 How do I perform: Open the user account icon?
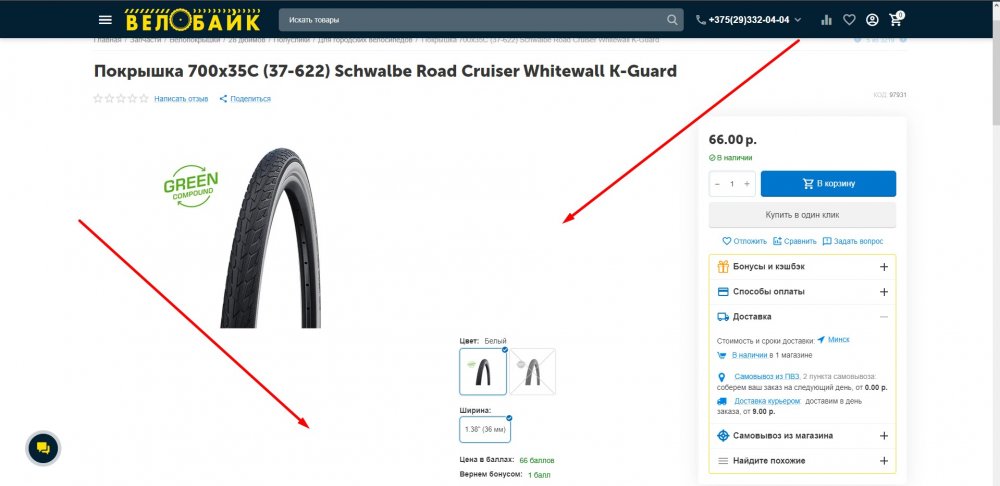point(872,20)
